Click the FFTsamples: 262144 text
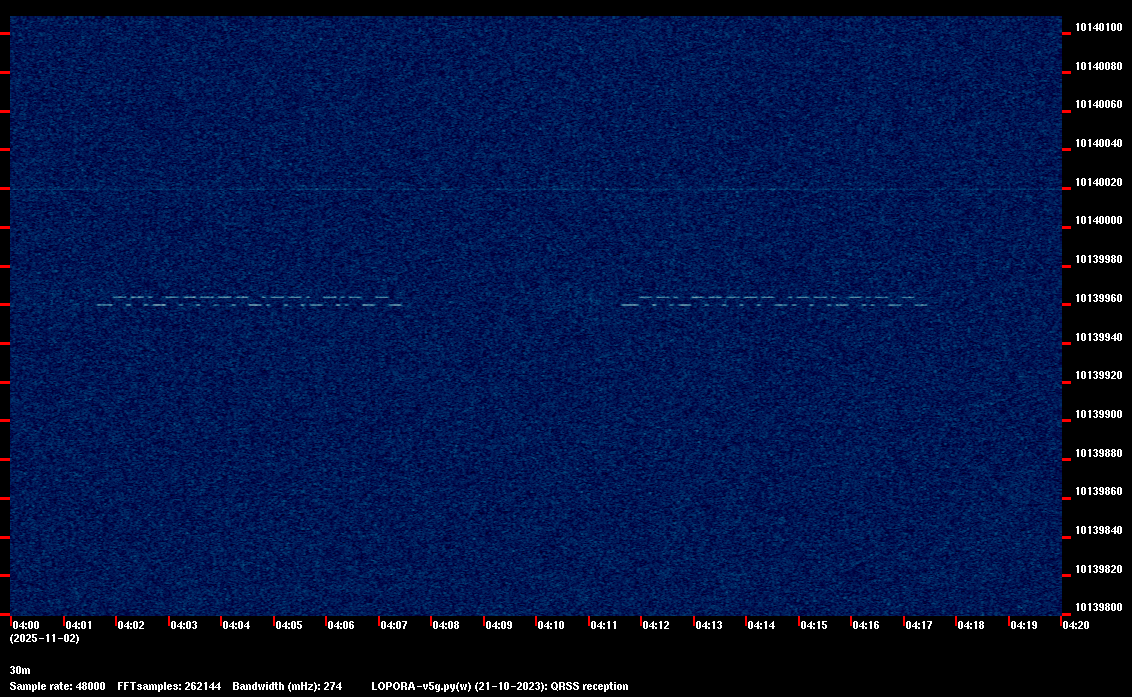This screenshot has width=1132, height=697. click(x=169, y=686)
